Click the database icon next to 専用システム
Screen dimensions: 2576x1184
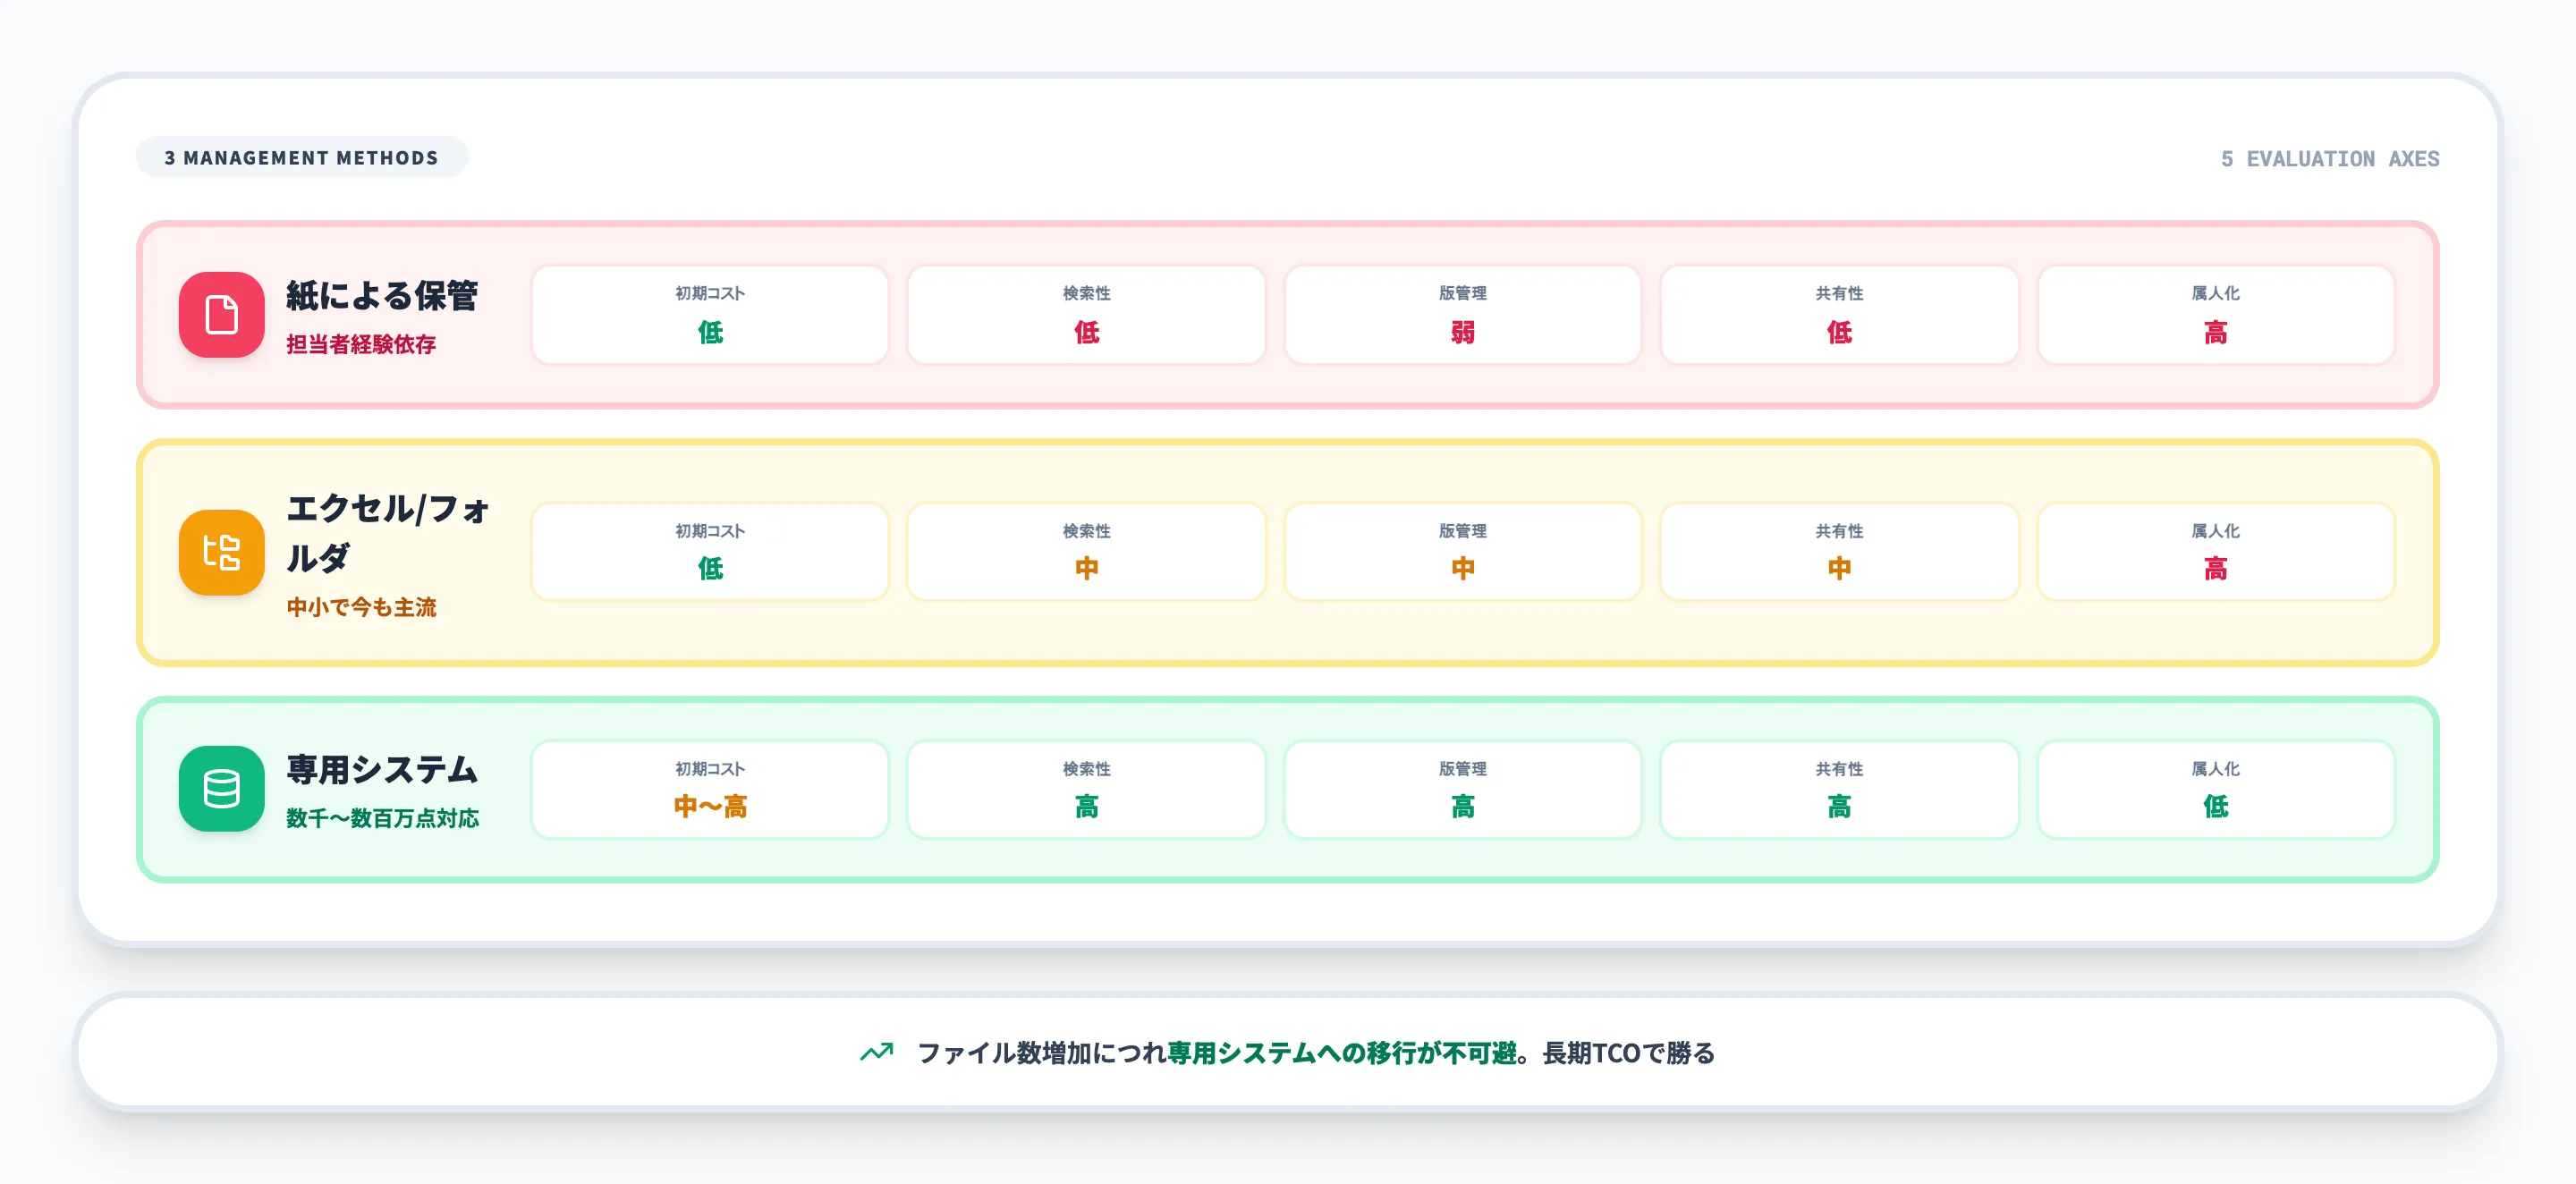click(222, 789)
